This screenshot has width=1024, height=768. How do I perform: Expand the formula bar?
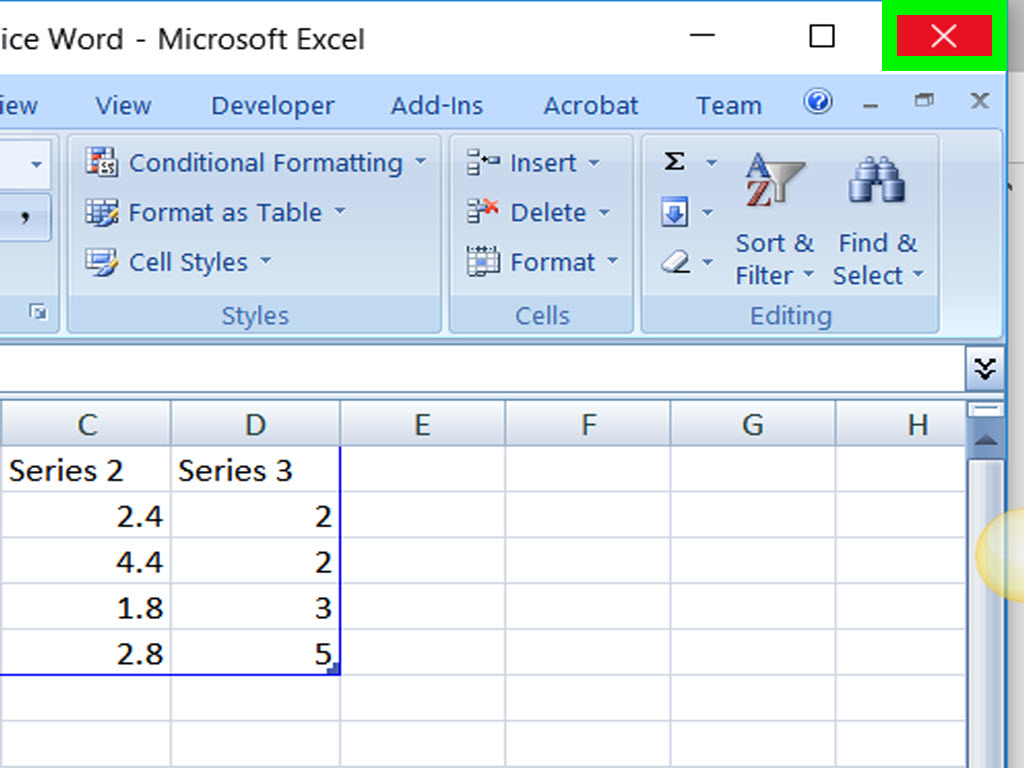pos(985,370)
